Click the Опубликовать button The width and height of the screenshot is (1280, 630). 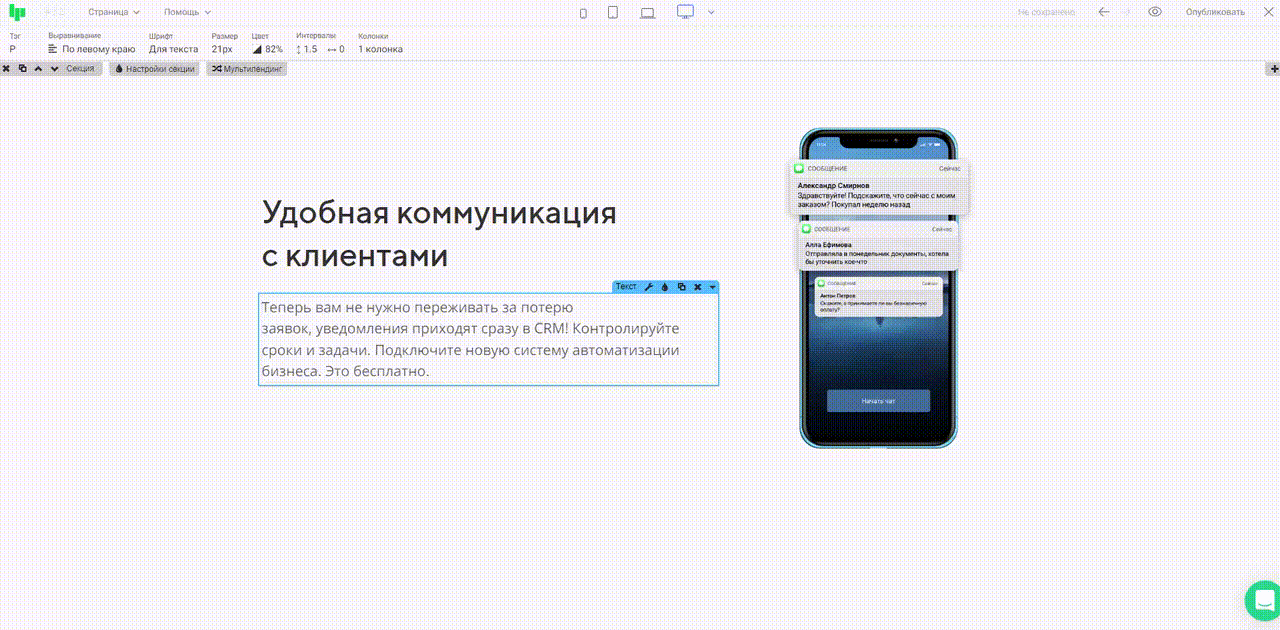1215,12
